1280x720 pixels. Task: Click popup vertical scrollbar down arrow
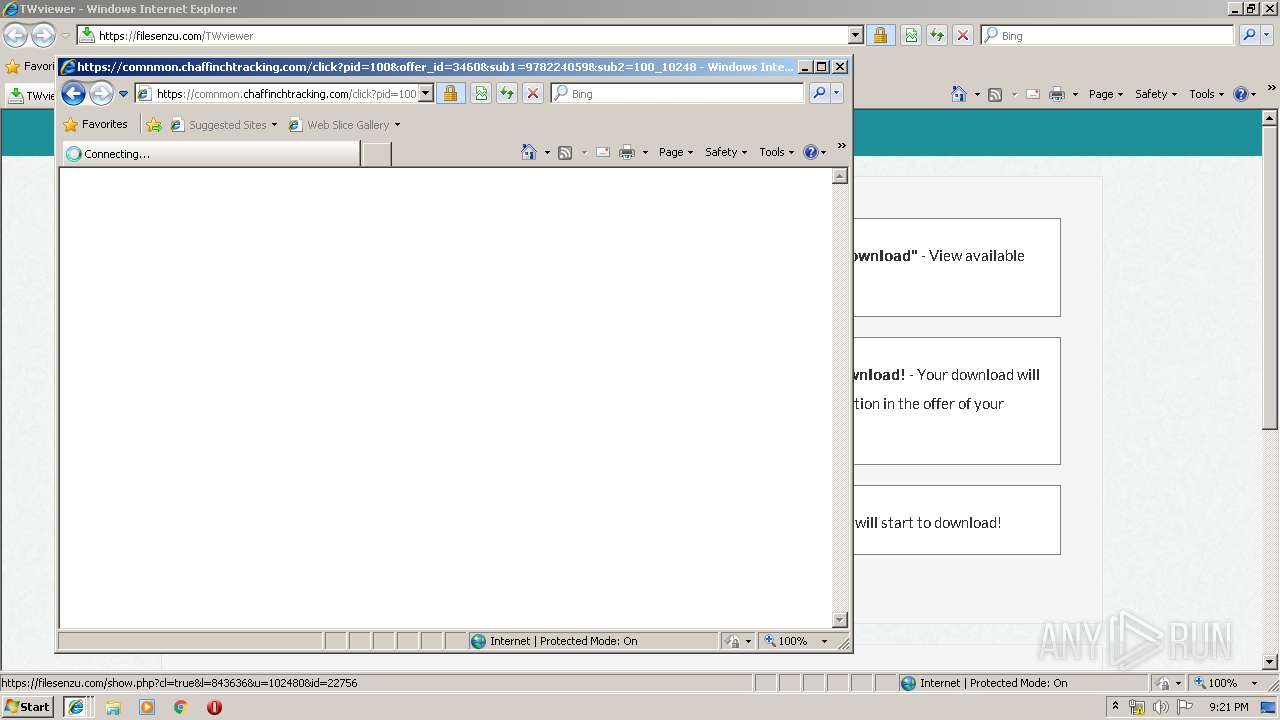pyautogui.click(x=840, y=620)
